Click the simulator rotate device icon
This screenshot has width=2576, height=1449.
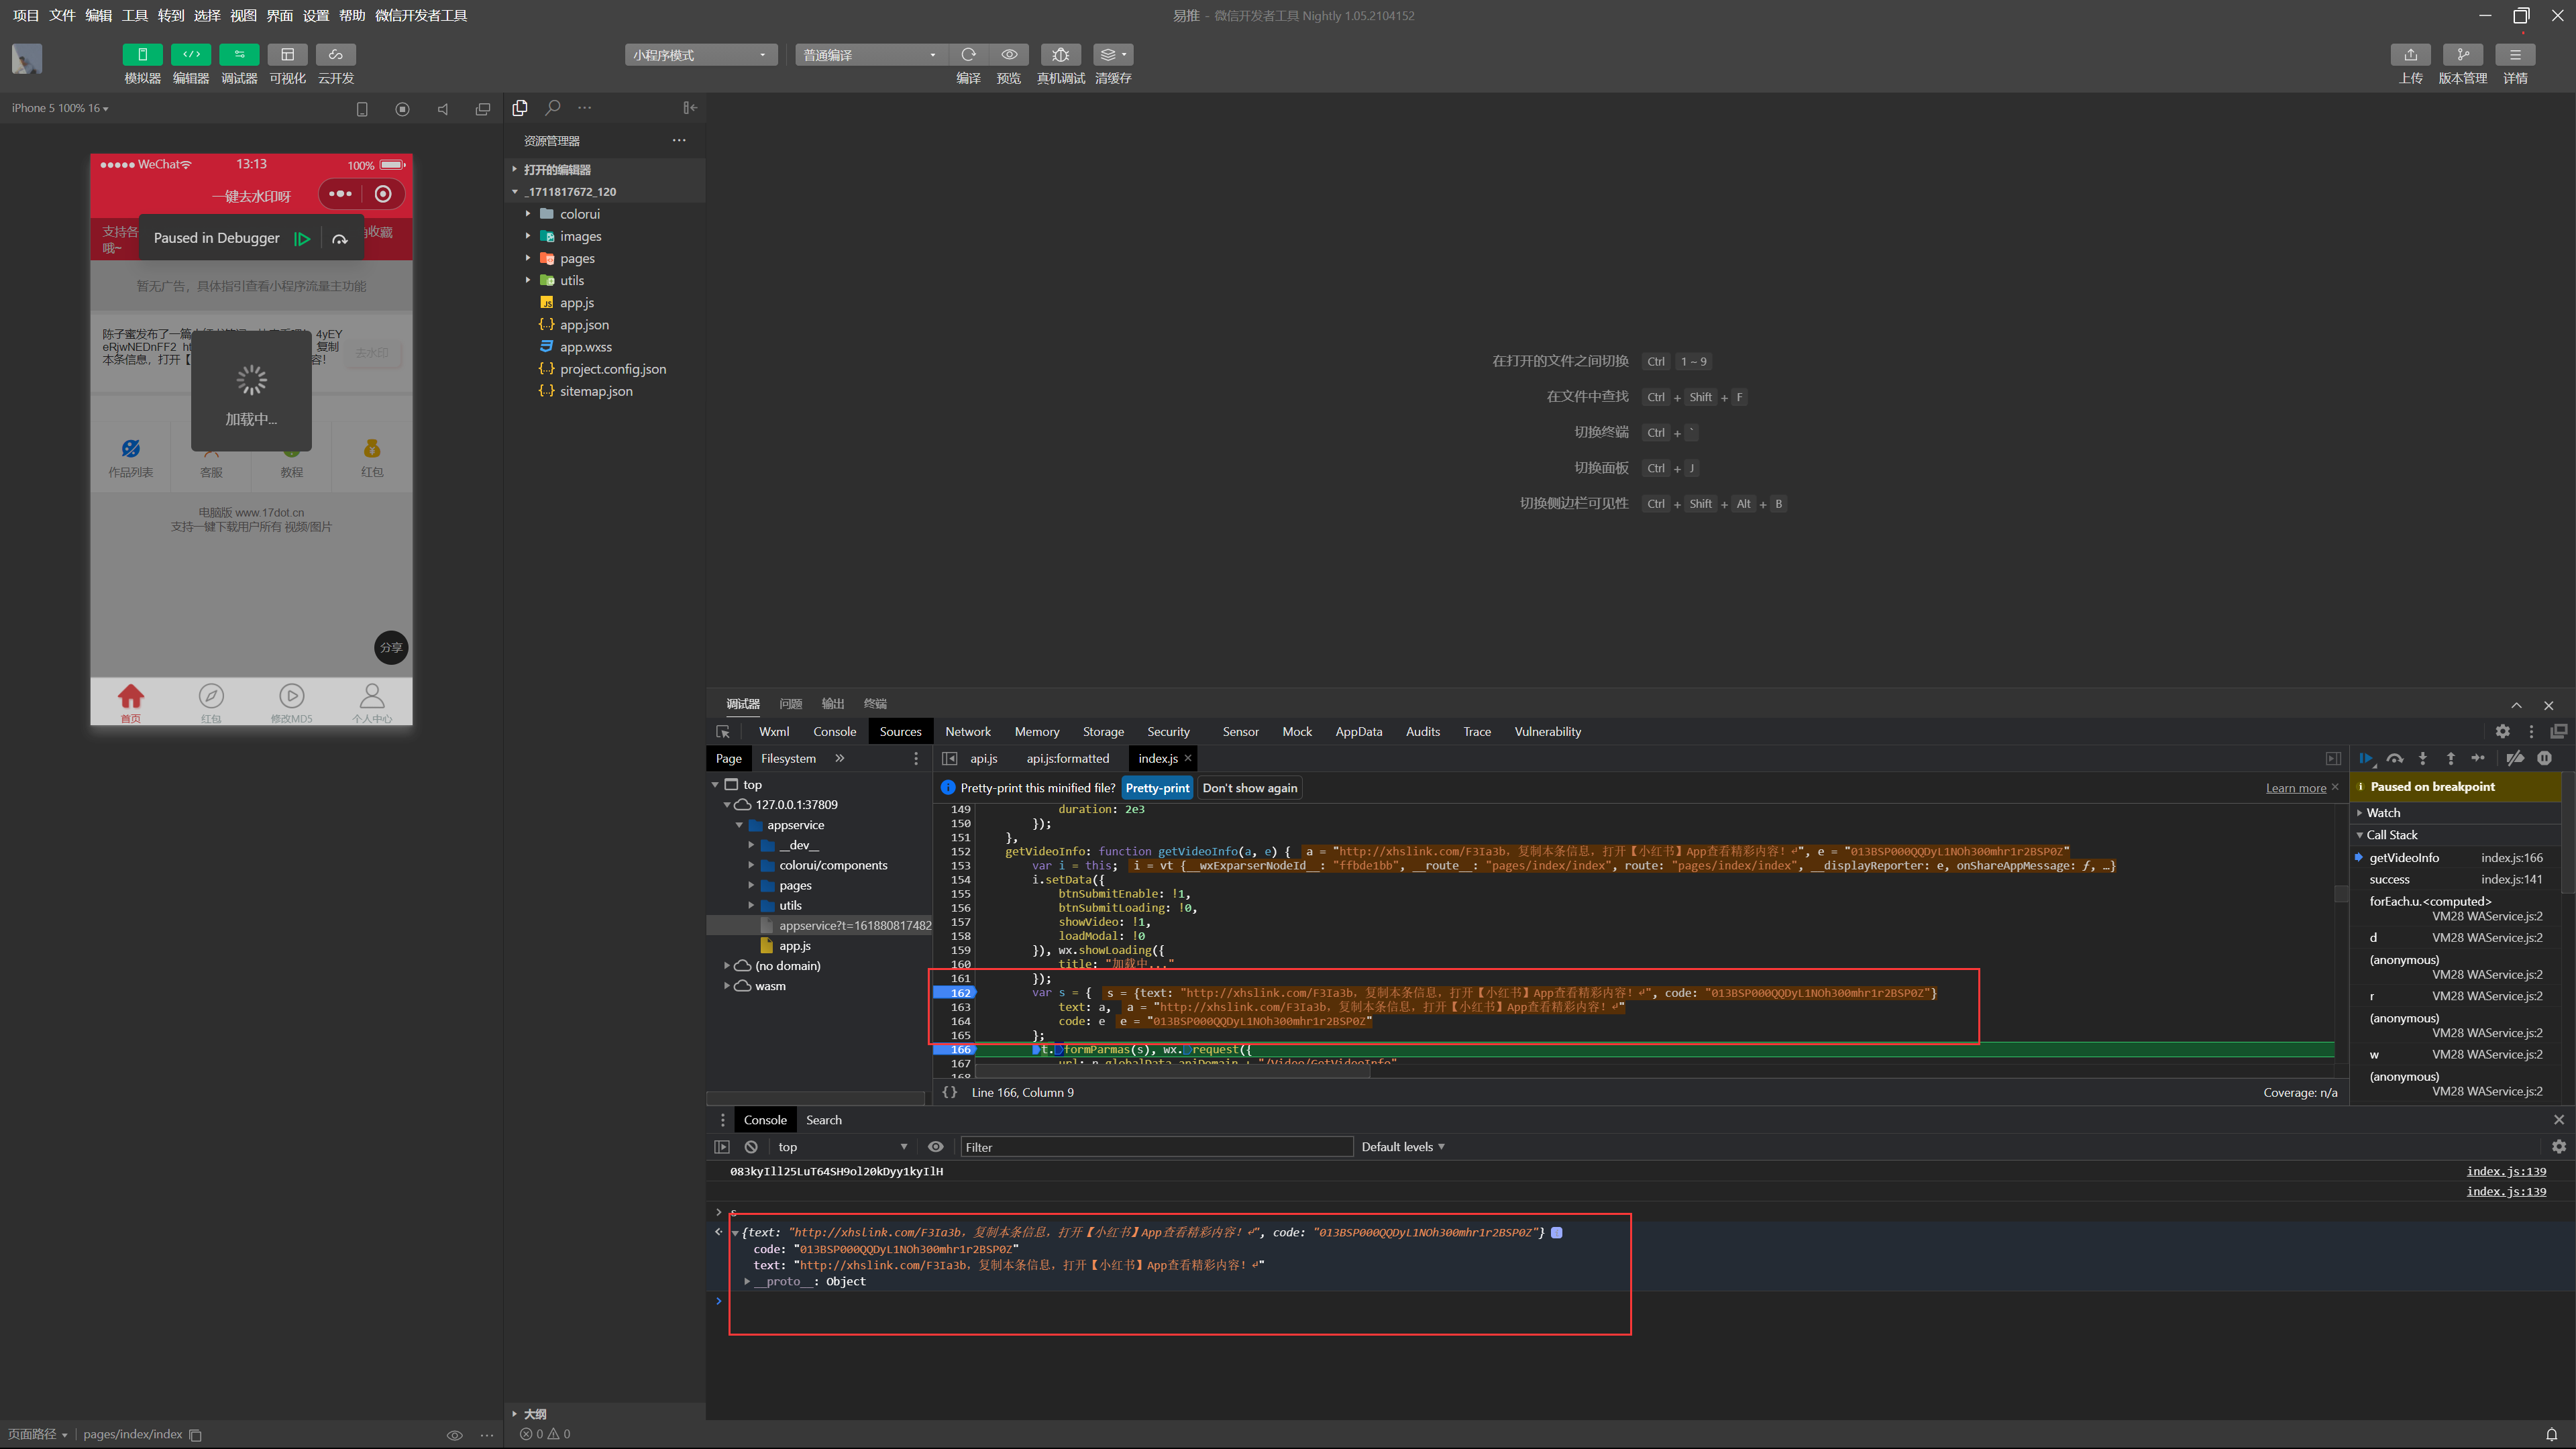pos(362,108)
